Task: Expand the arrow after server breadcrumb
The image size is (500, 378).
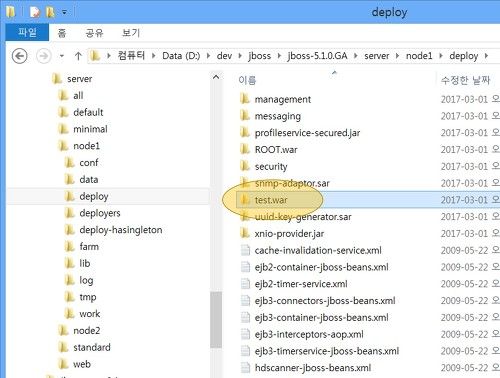Action: point(397,56)
